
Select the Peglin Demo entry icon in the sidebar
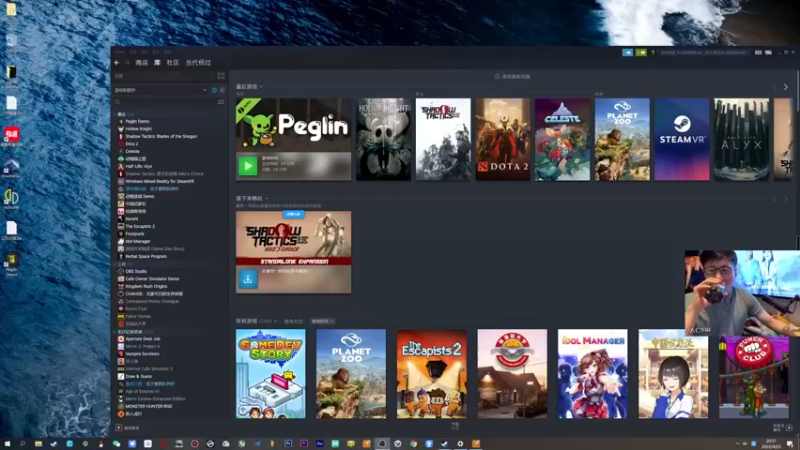121,121
